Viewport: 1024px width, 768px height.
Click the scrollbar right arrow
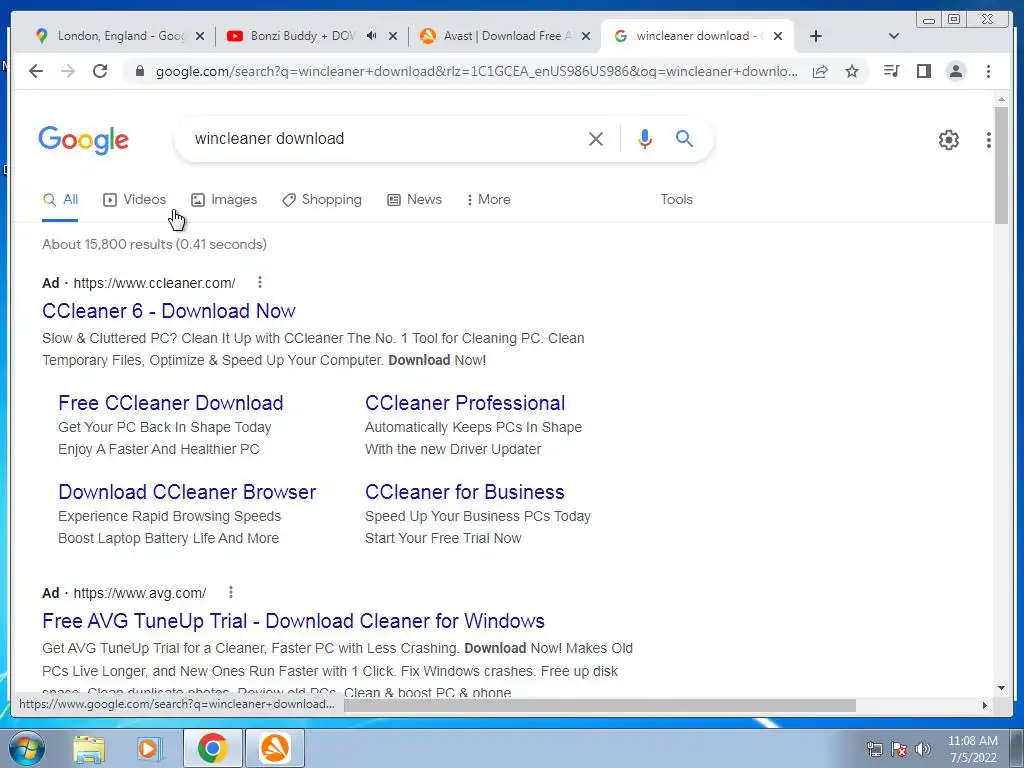pos(985,705)
